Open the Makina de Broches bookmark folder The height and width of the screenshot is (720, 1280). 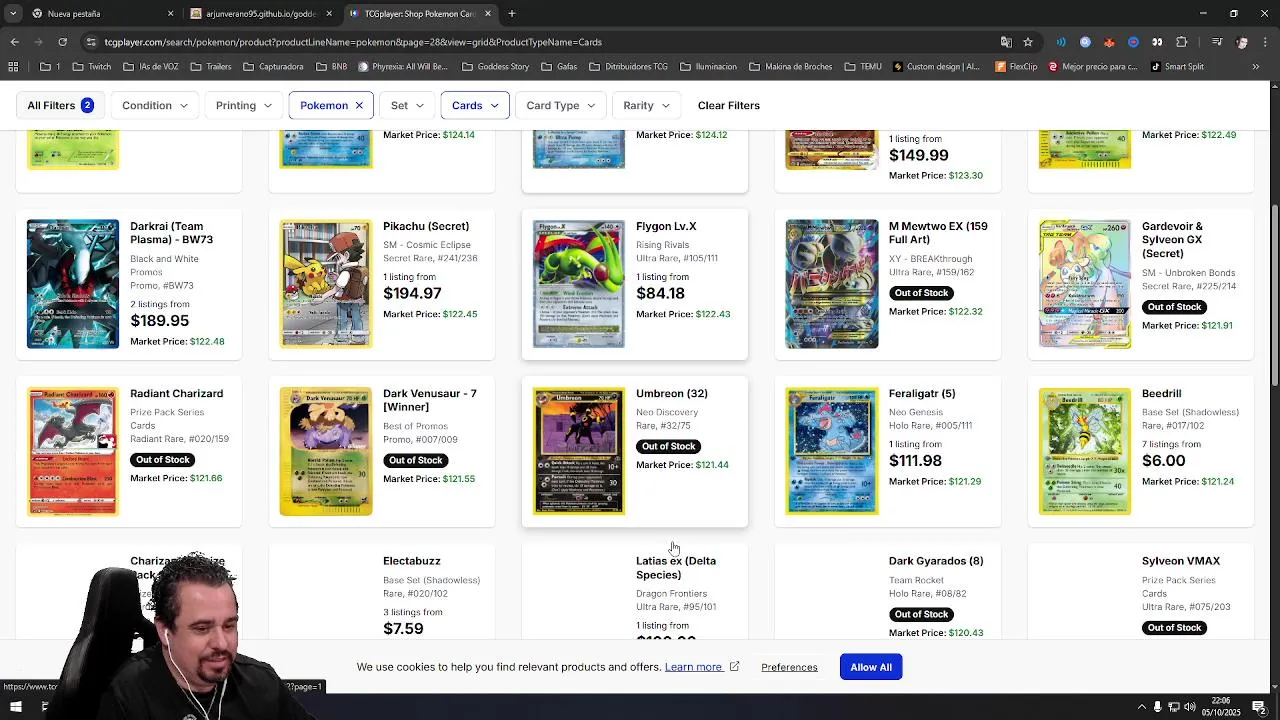pos(790,67)
